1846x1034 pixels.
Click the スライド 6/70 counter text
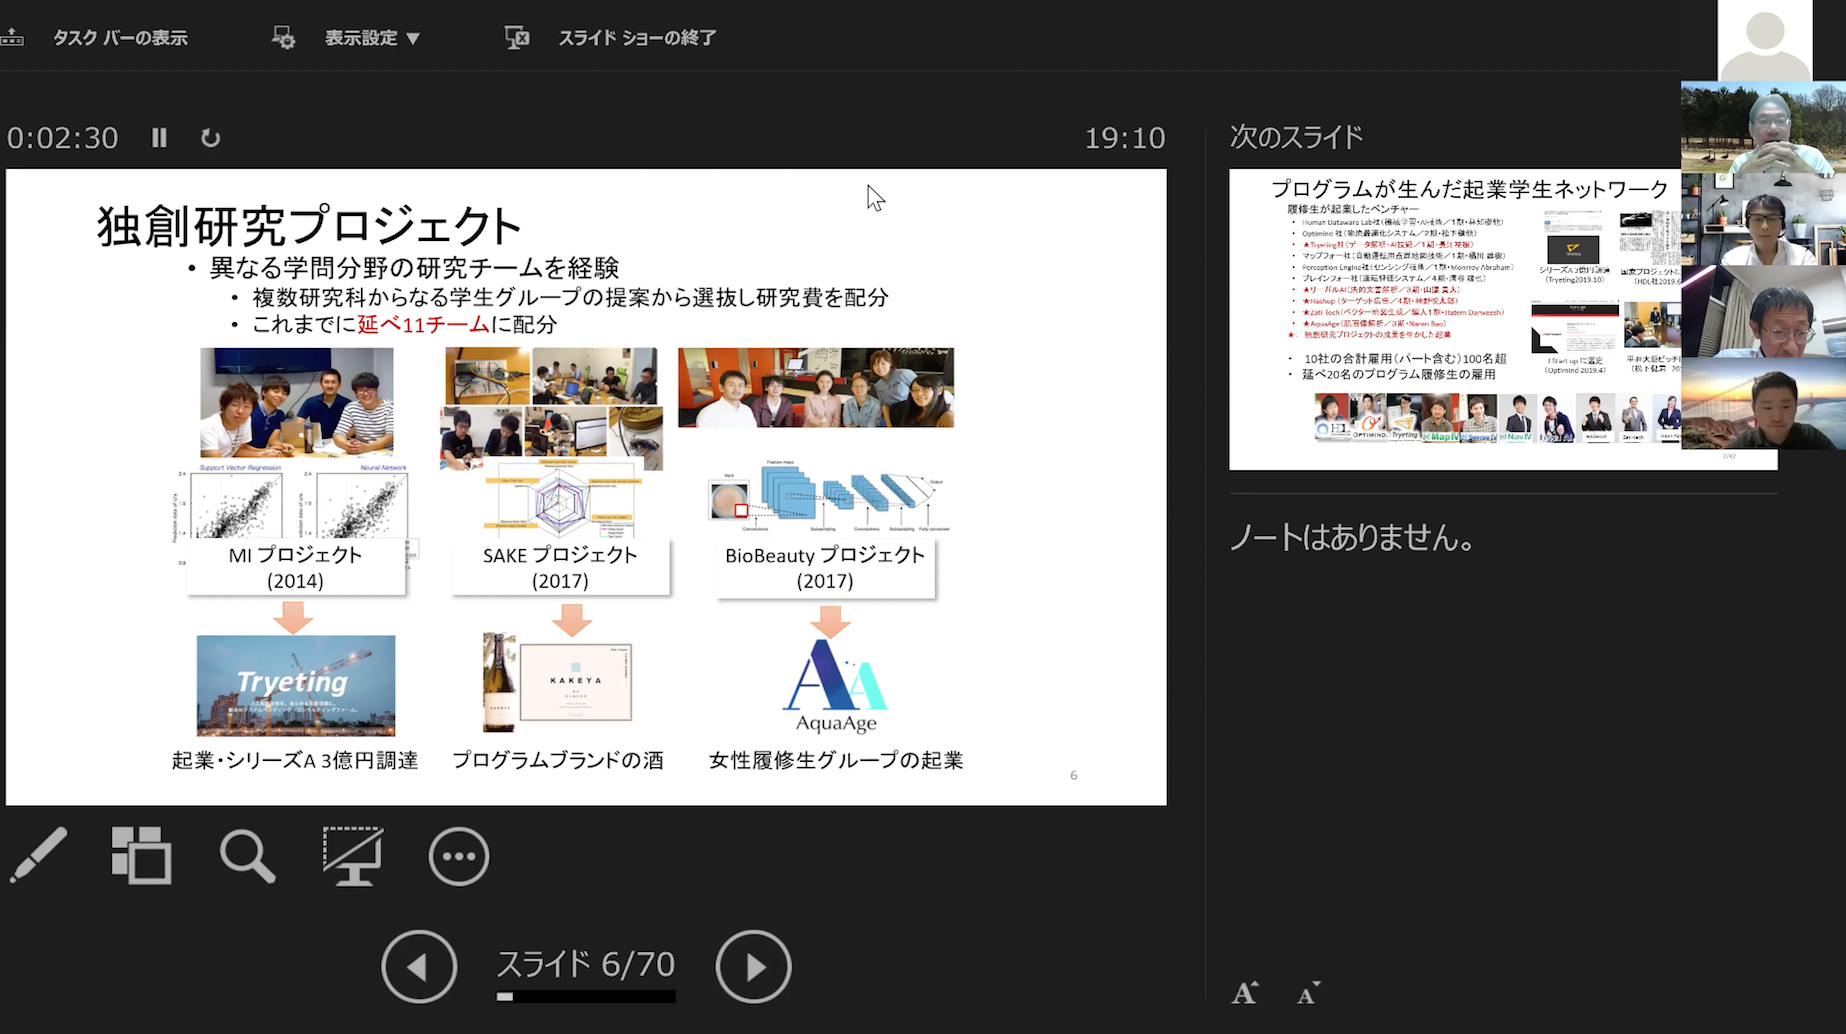pos(586,964)
